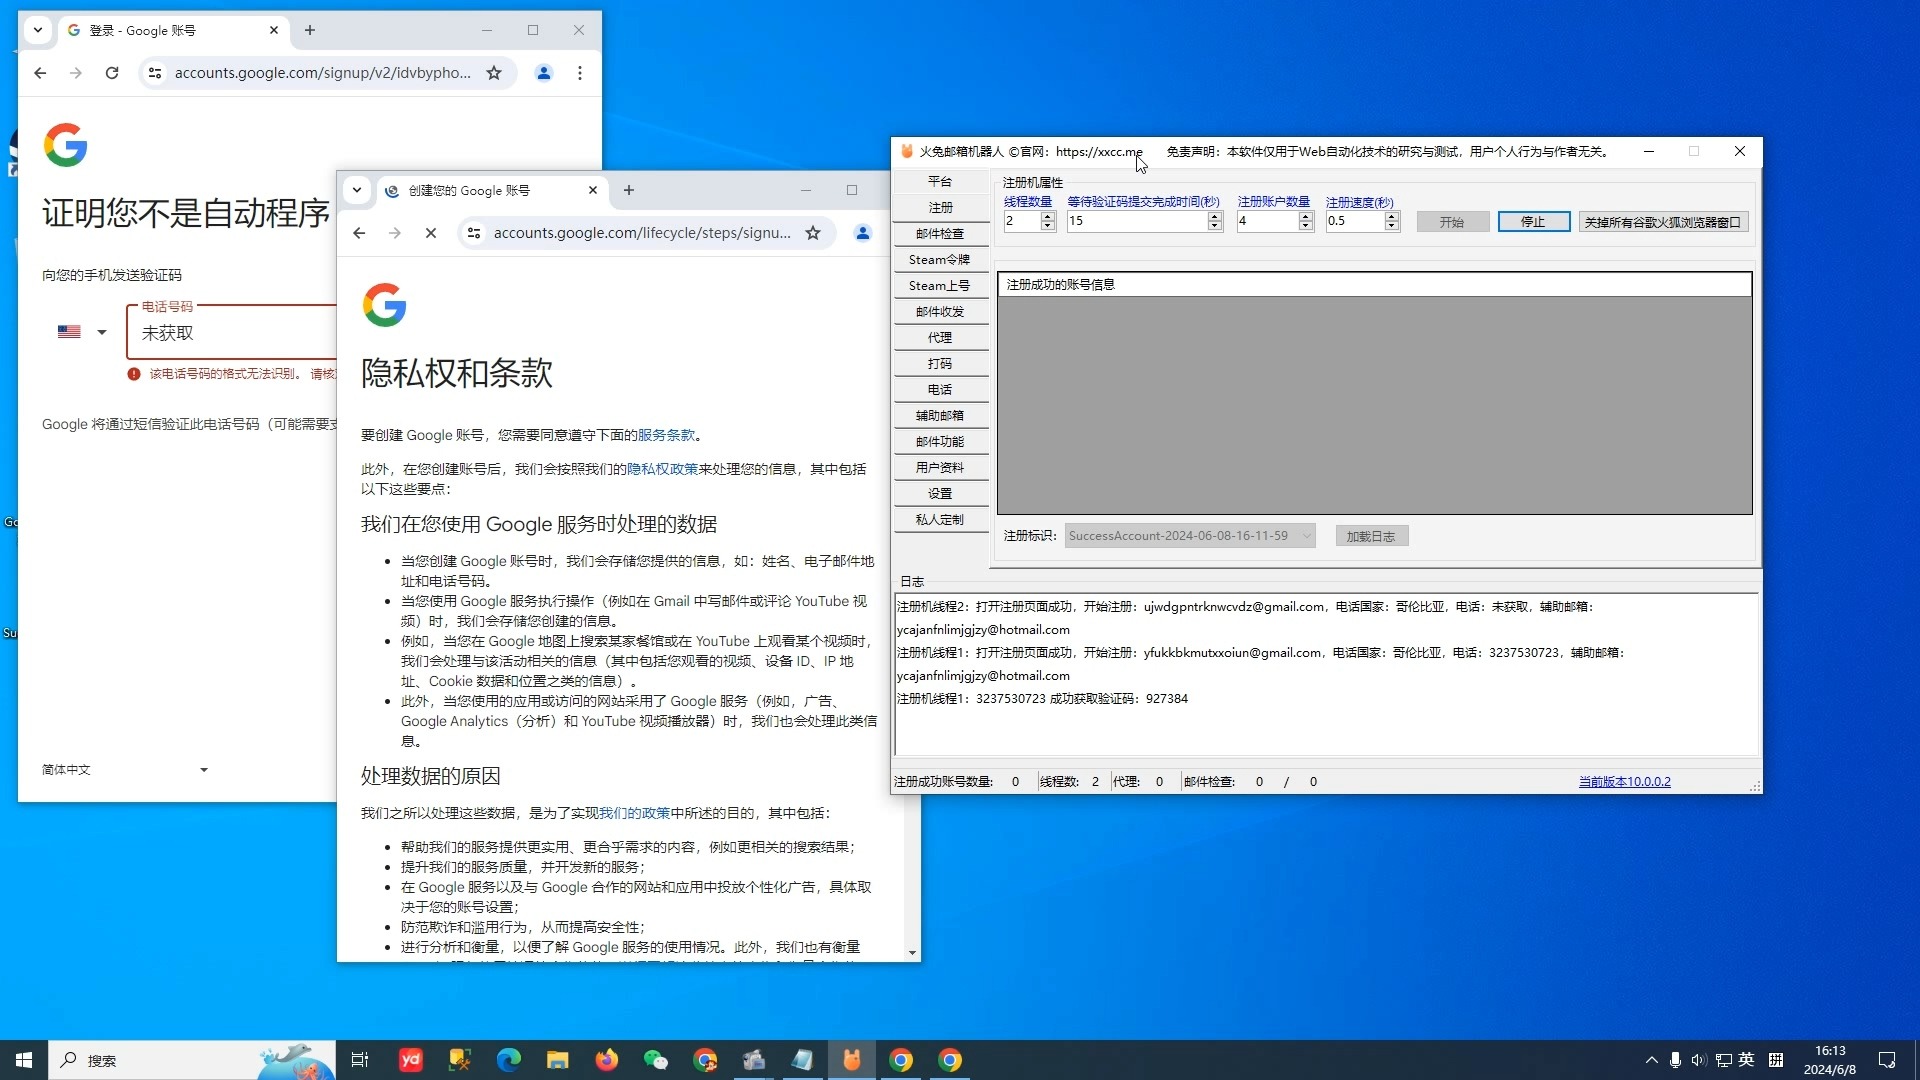
Task: Open the 隐私权政策 link
Action: [662, 469]
